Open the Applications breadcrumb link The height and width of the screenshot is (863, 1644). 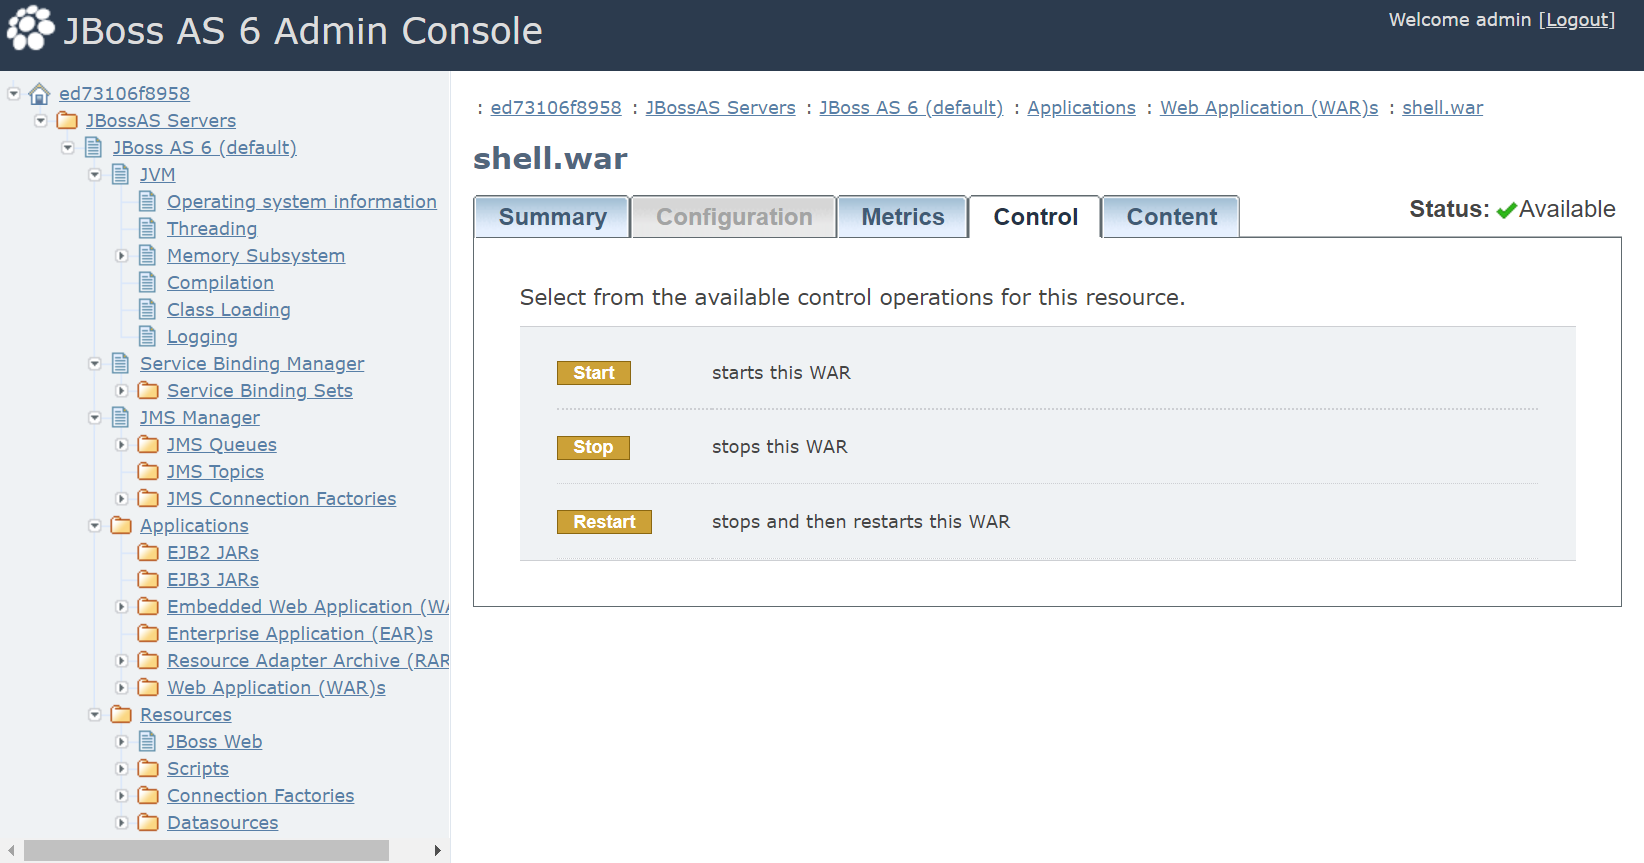[1081, 108]
